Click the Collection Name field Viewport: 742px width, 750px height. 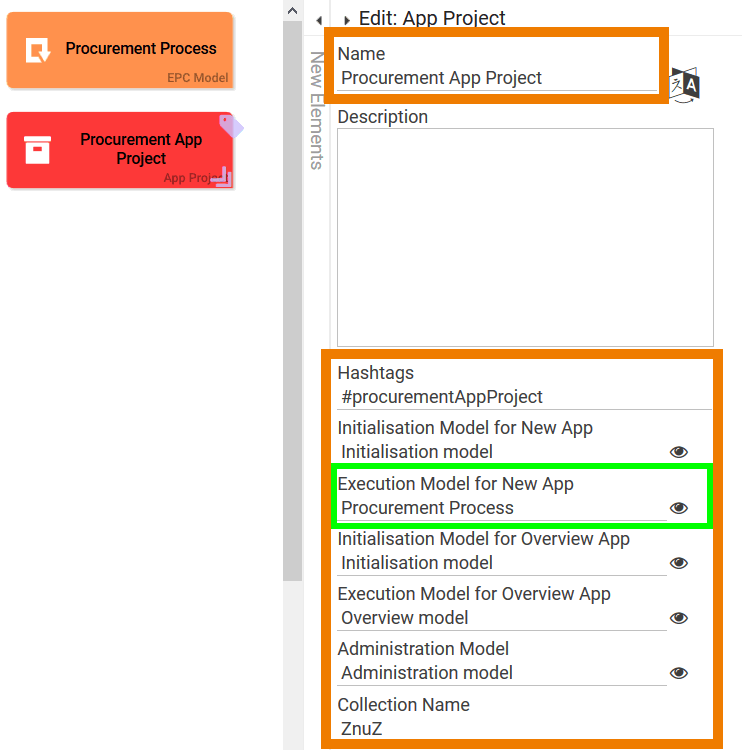click(x=525, y=729)
